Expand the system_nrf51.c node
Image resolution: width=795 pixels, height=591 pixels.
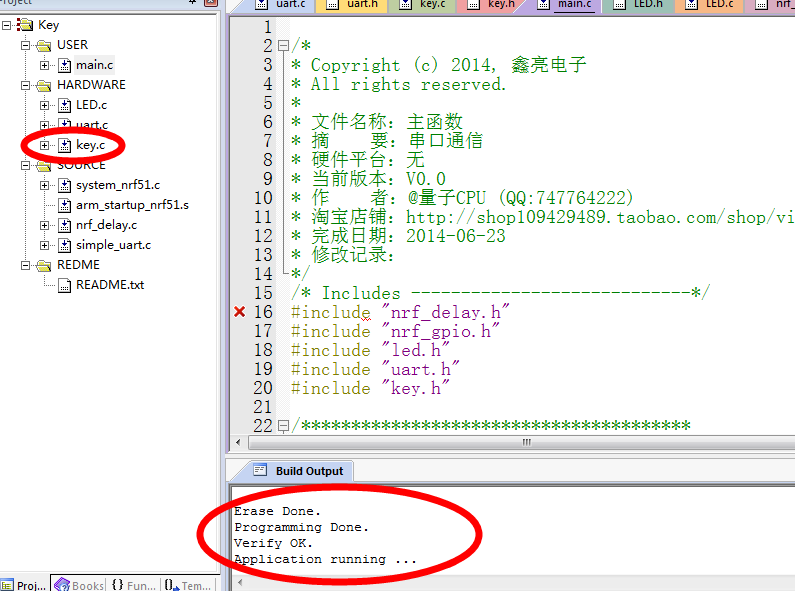tap(45, 185)
